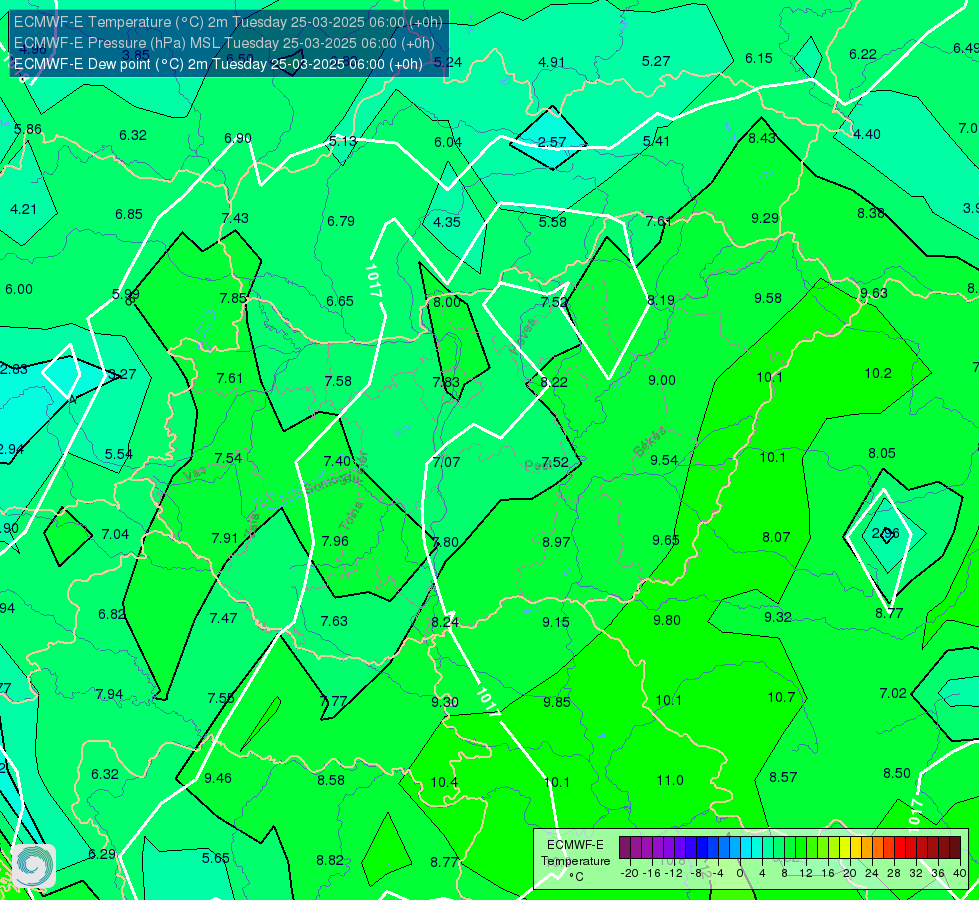Click the map value '9.15'
This screenshot has width=979, height=900.
pyautogui.click(x=556, y=622)
